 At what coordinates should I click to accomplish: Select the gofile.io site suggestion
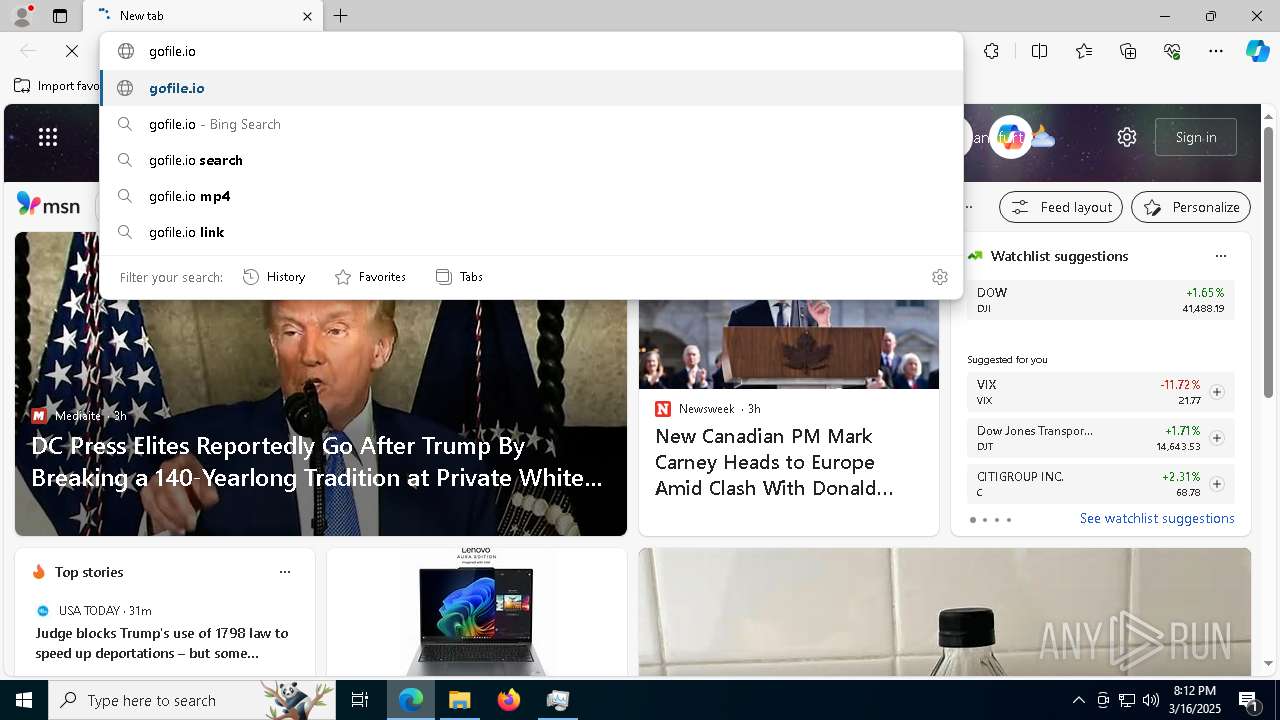point(531,88)
